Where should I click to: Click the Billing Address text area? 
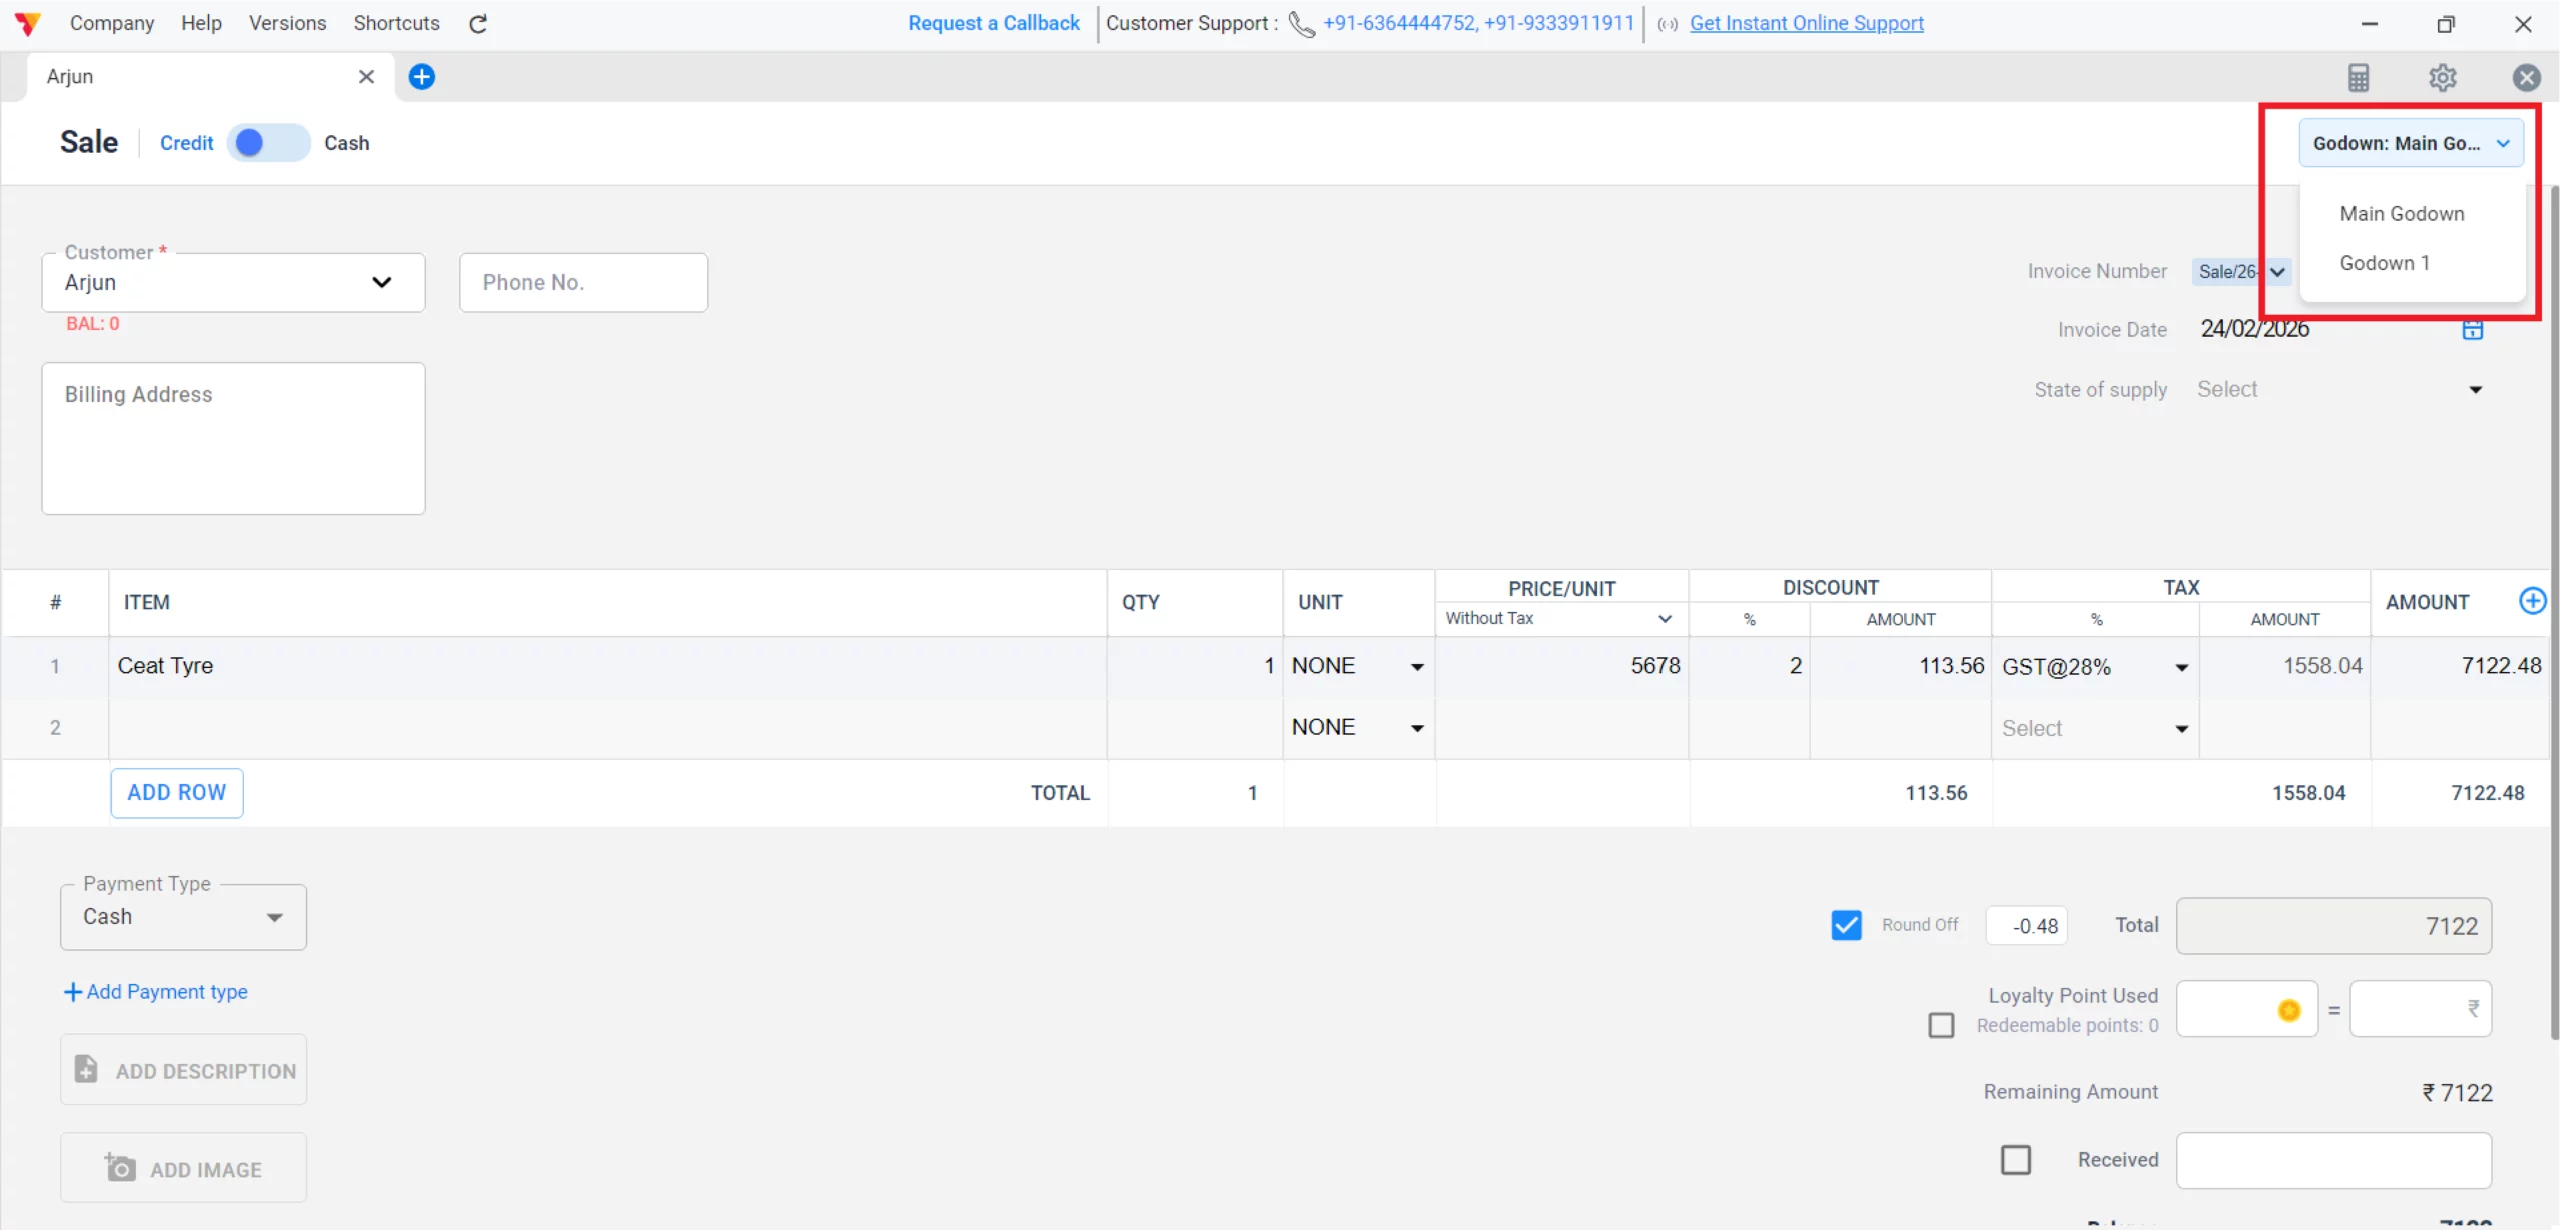pos(233,438)
